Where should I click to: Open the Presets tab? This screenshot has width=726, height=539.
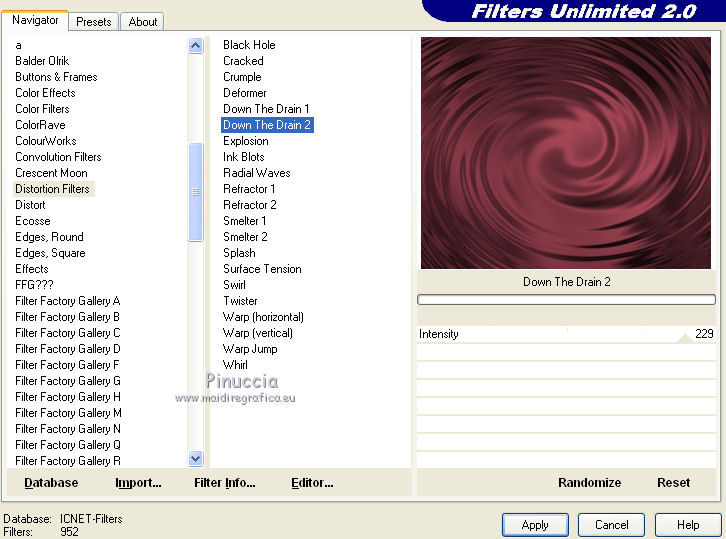(94, 22)
